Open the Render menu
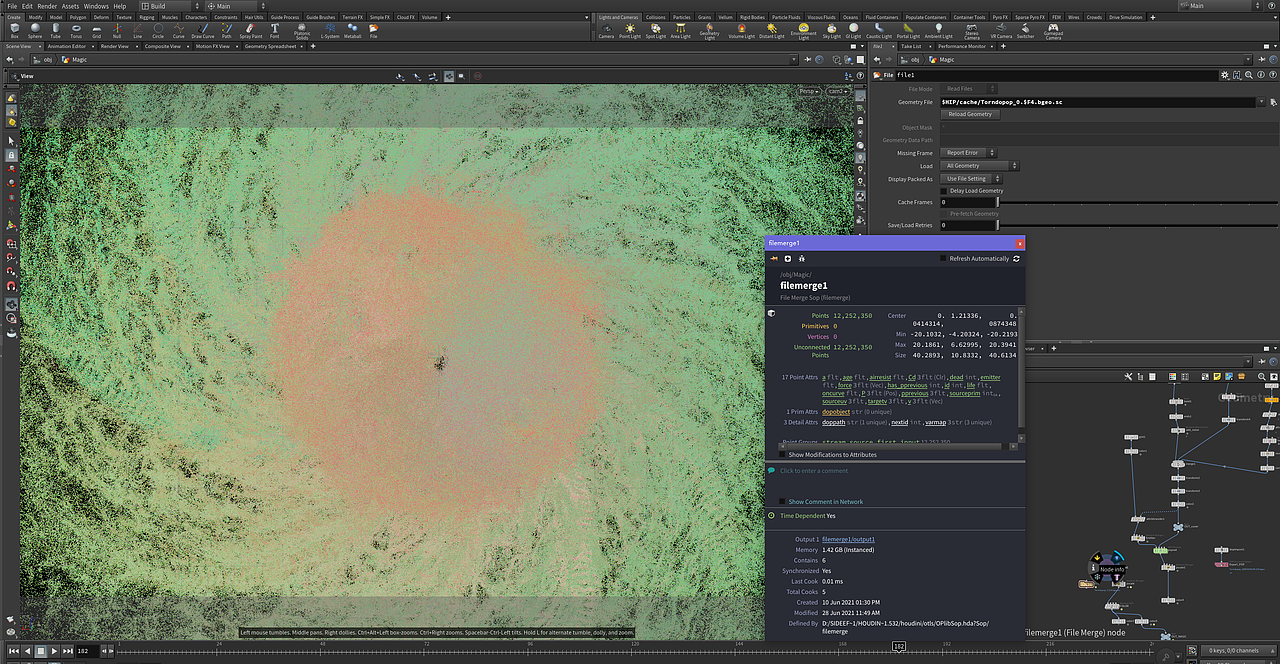The image size is (1280, 664). coord(47,6)
